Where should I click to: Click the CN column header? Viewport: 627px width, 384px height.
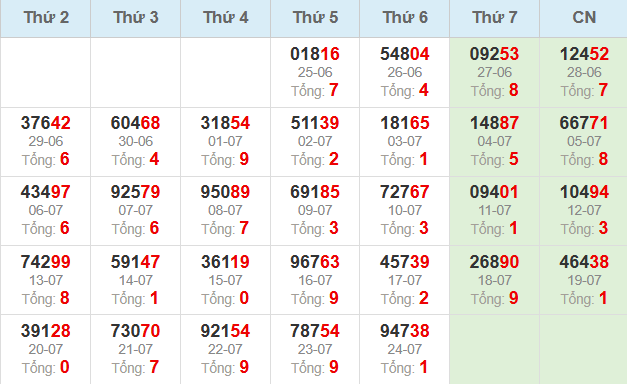tap(584, 18)
